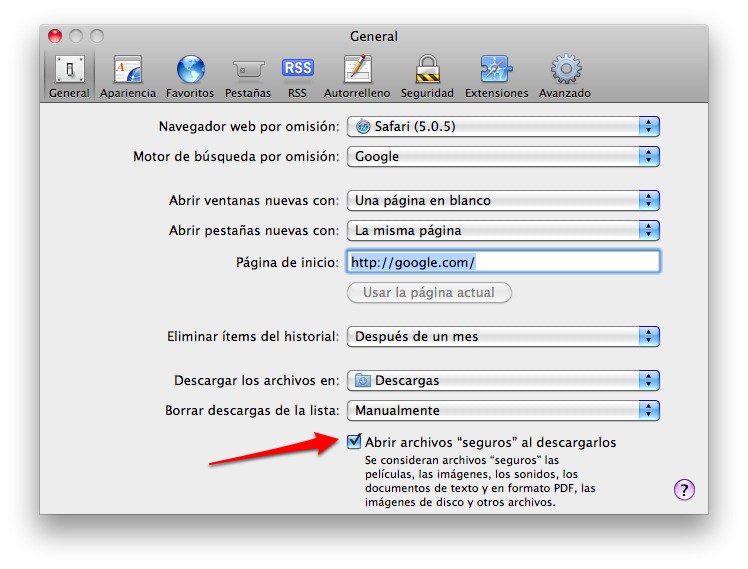748x569 pixels.
Task: Click the Página de inicio URL field
Action: click(503, 261)
